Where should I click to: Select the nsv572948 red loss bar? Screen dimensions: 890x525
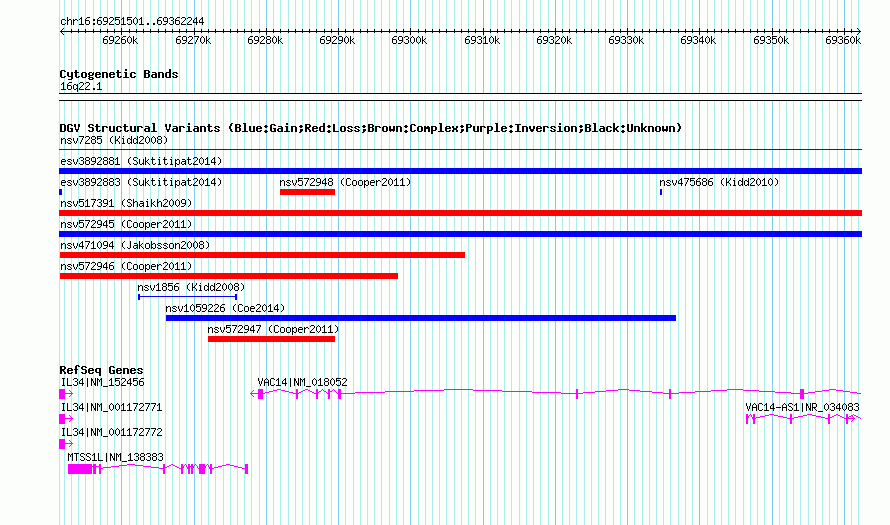[307, 192]
